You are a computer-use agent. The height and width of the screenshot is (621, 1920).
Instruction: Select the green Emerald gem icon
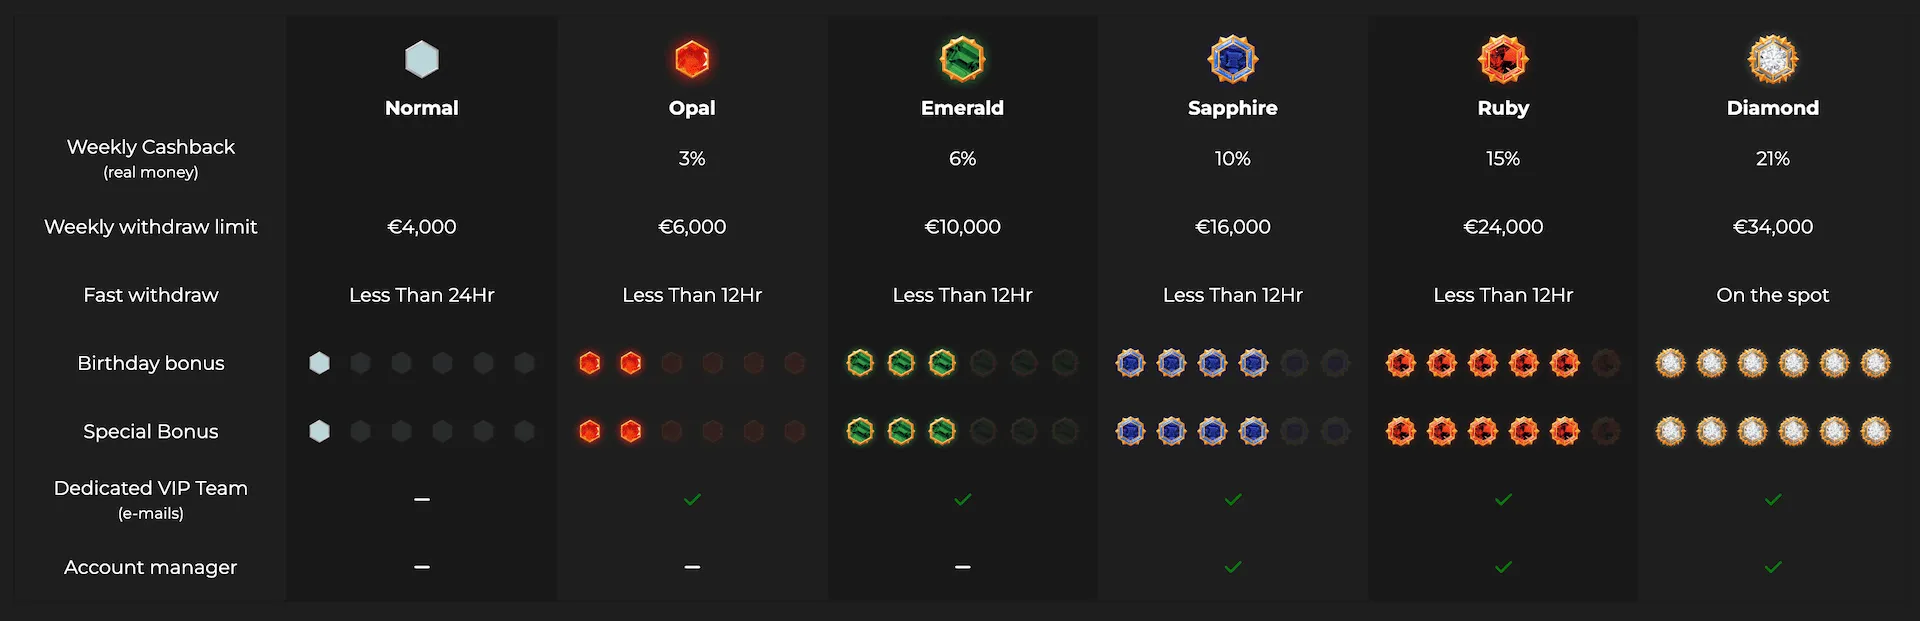(x=962, y=60)
